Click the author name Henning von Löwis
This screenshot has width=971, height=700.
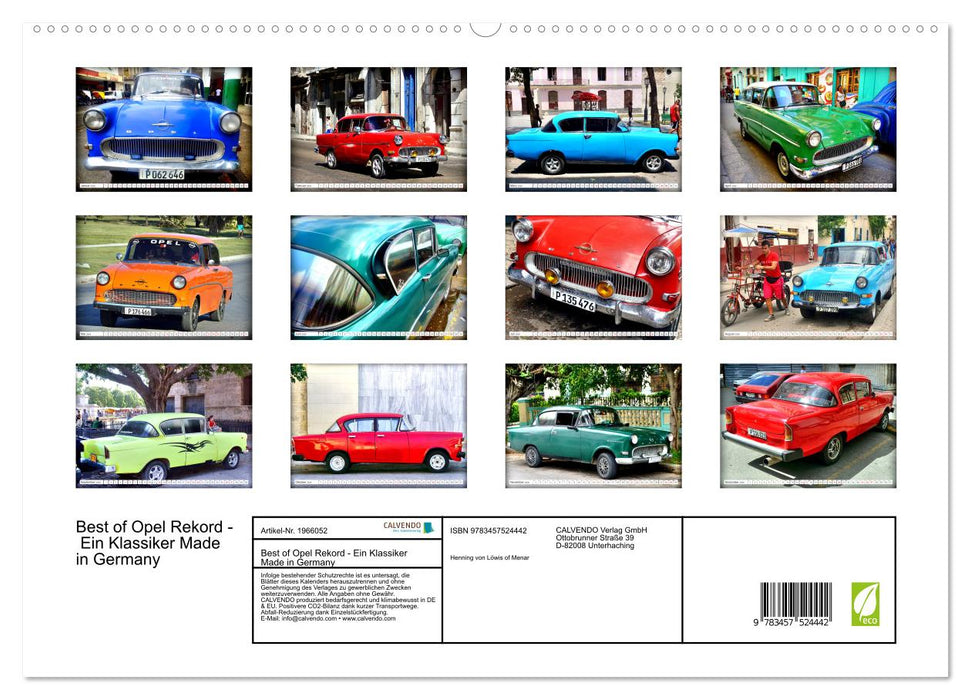pyautogui.click(x=490, y=557)
